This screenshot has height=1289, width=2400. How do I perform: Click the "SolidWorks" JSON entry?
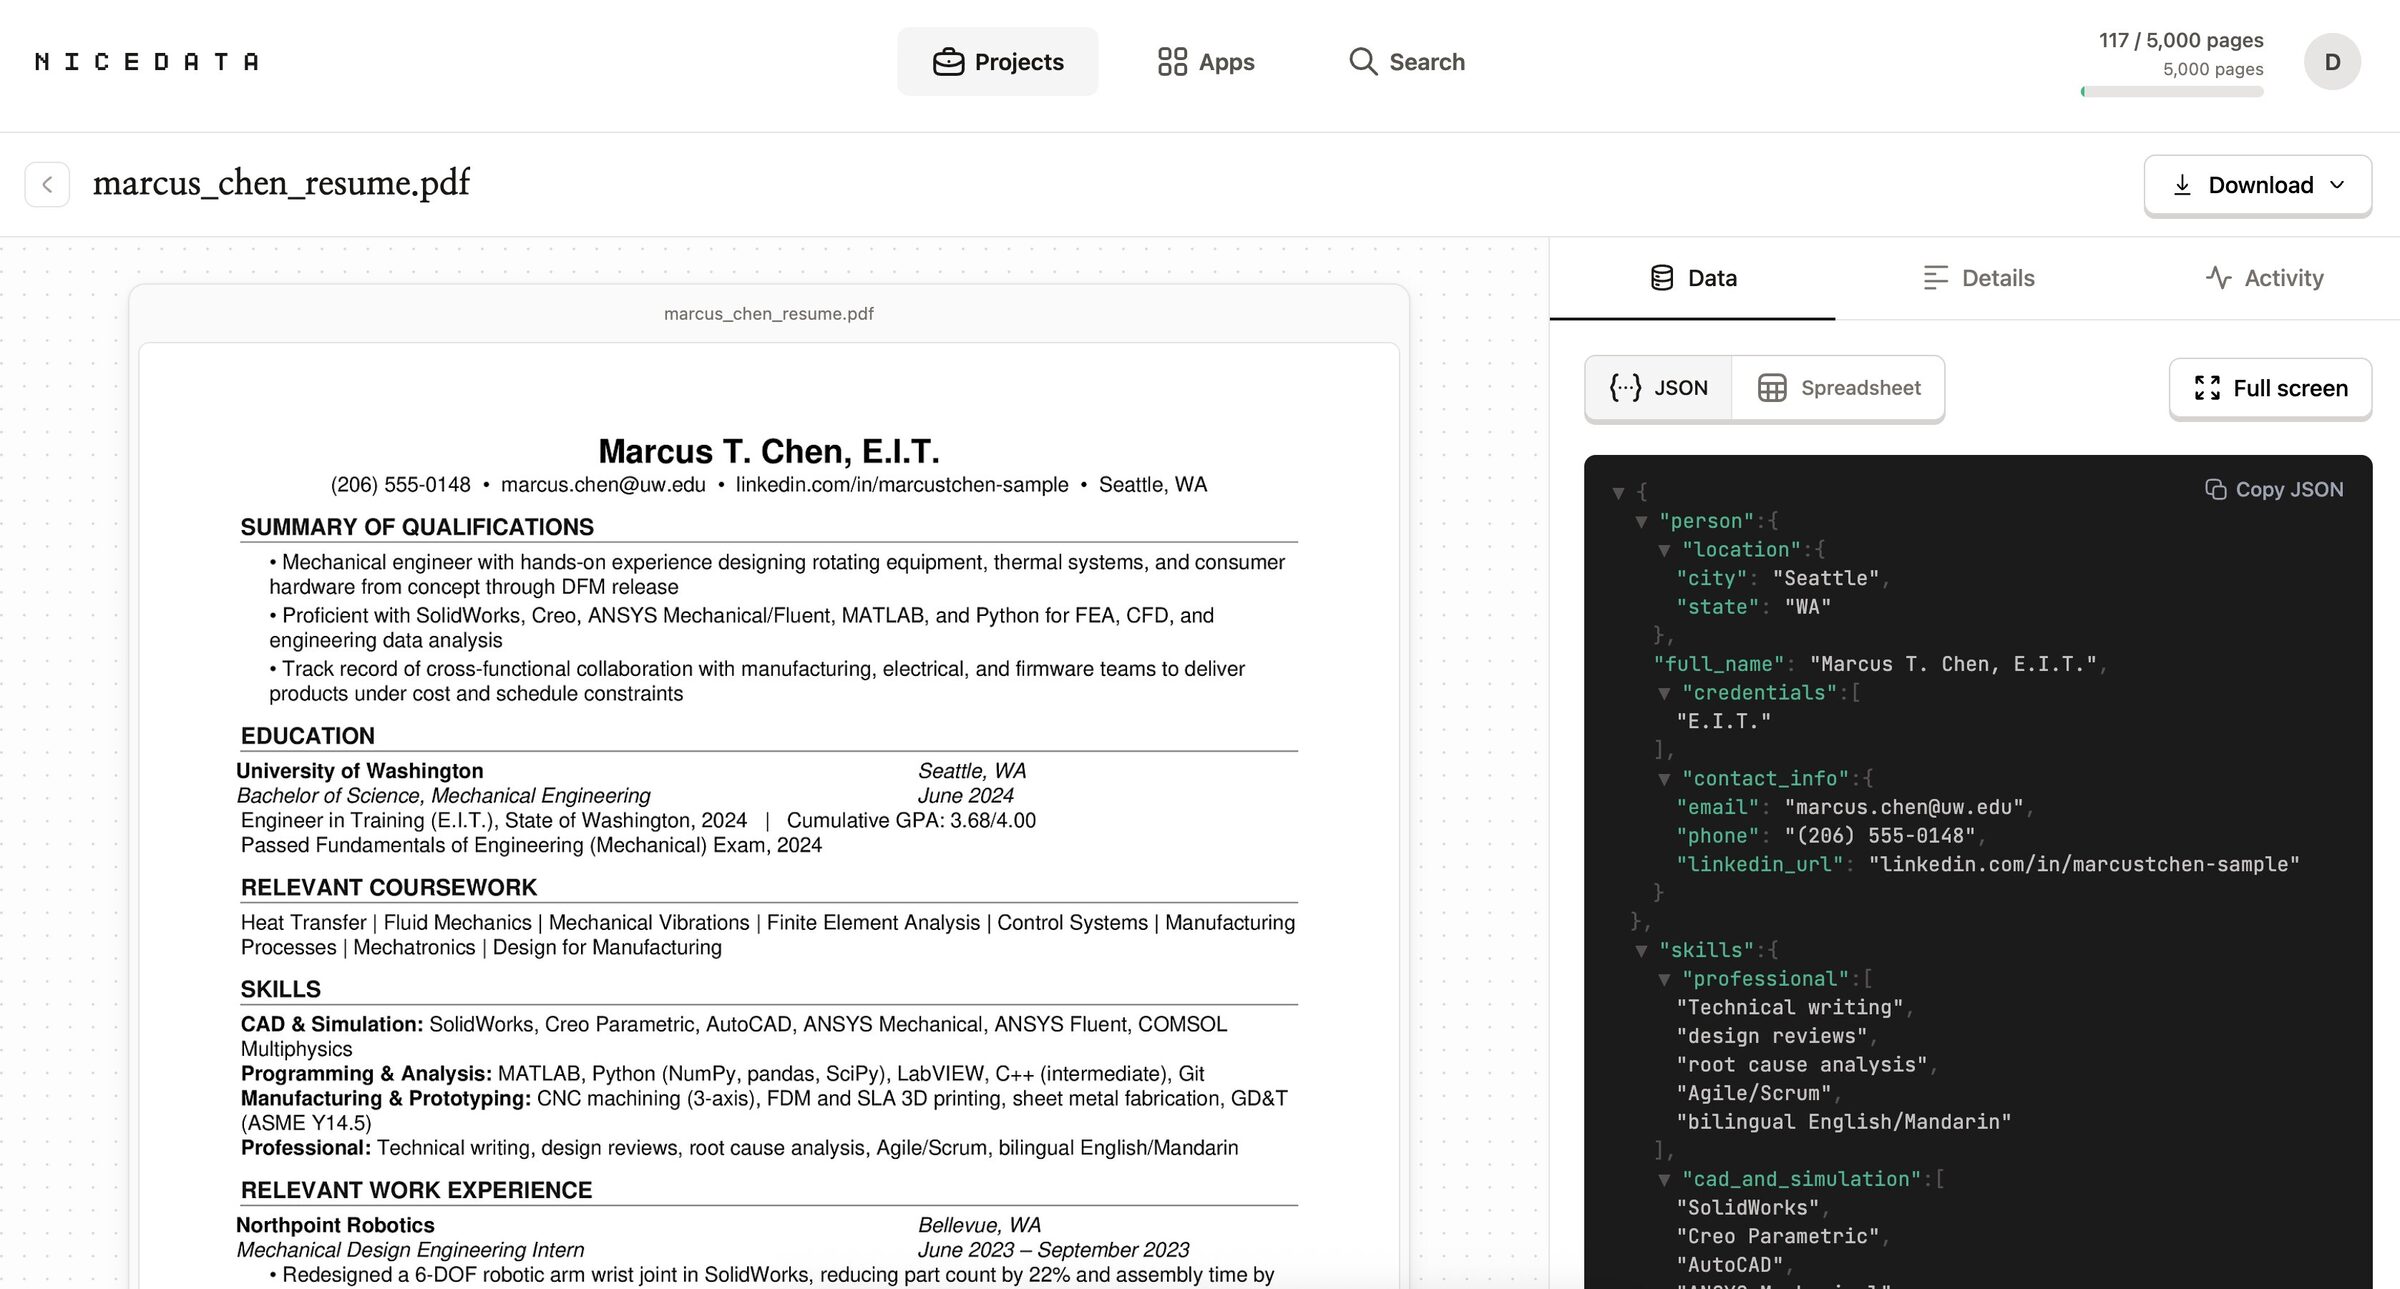1748,1208
